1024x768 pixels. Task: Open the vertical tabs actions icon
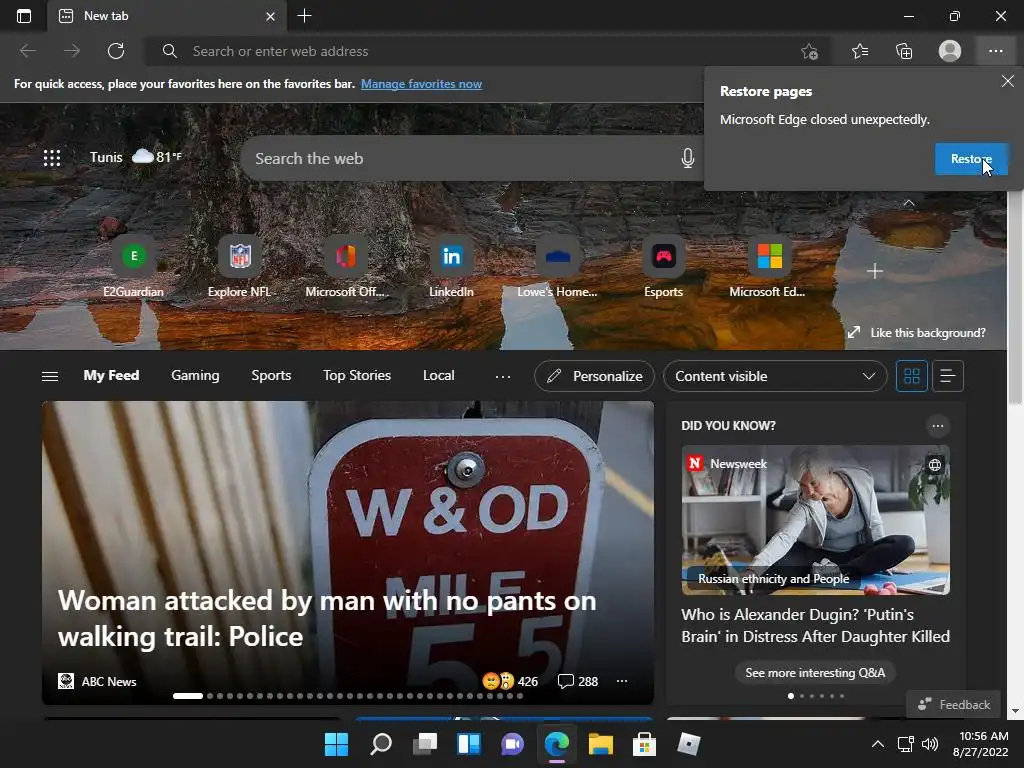pos(24,16)
